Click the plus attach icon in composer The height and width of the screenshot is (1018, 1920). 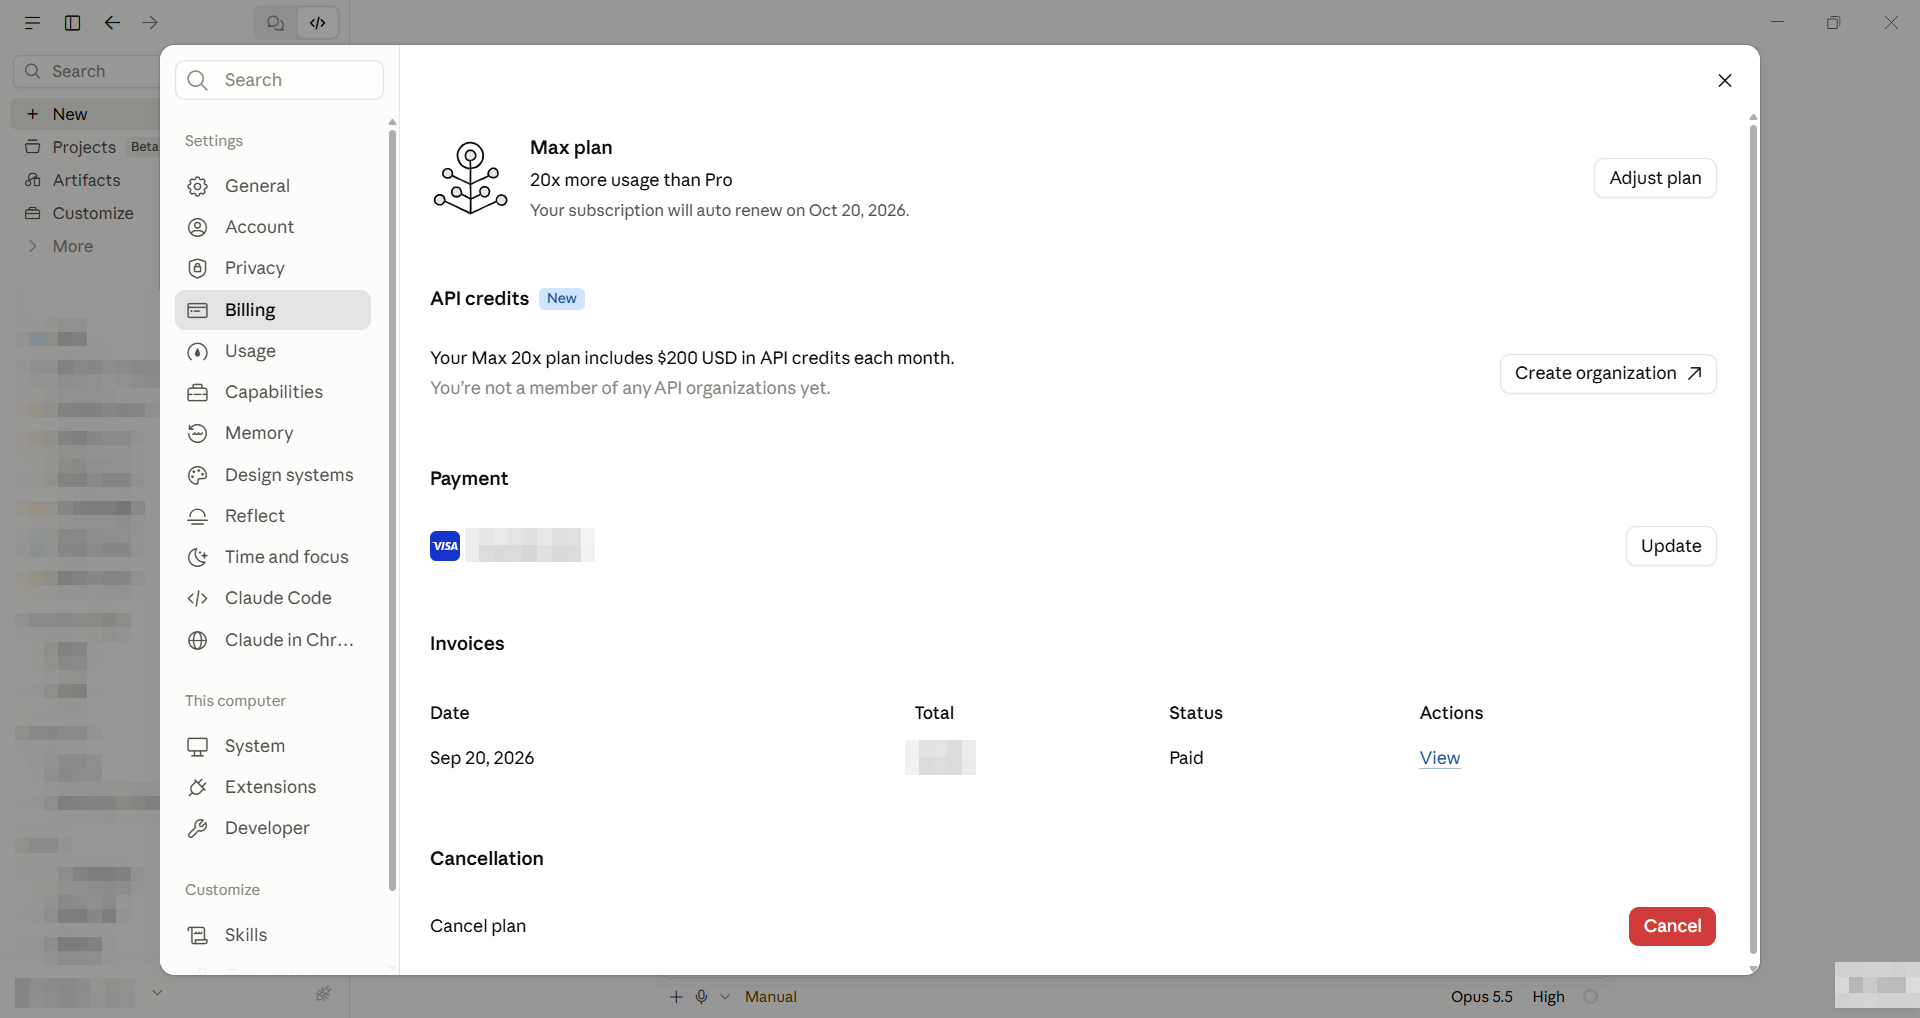(x=676, y=997)
